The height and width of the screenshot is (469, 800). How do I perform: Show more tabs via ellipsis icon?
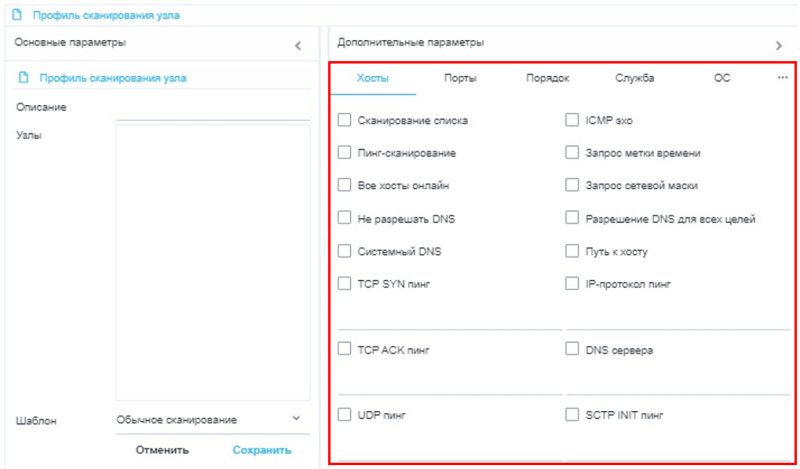click(x=782, y=78)
